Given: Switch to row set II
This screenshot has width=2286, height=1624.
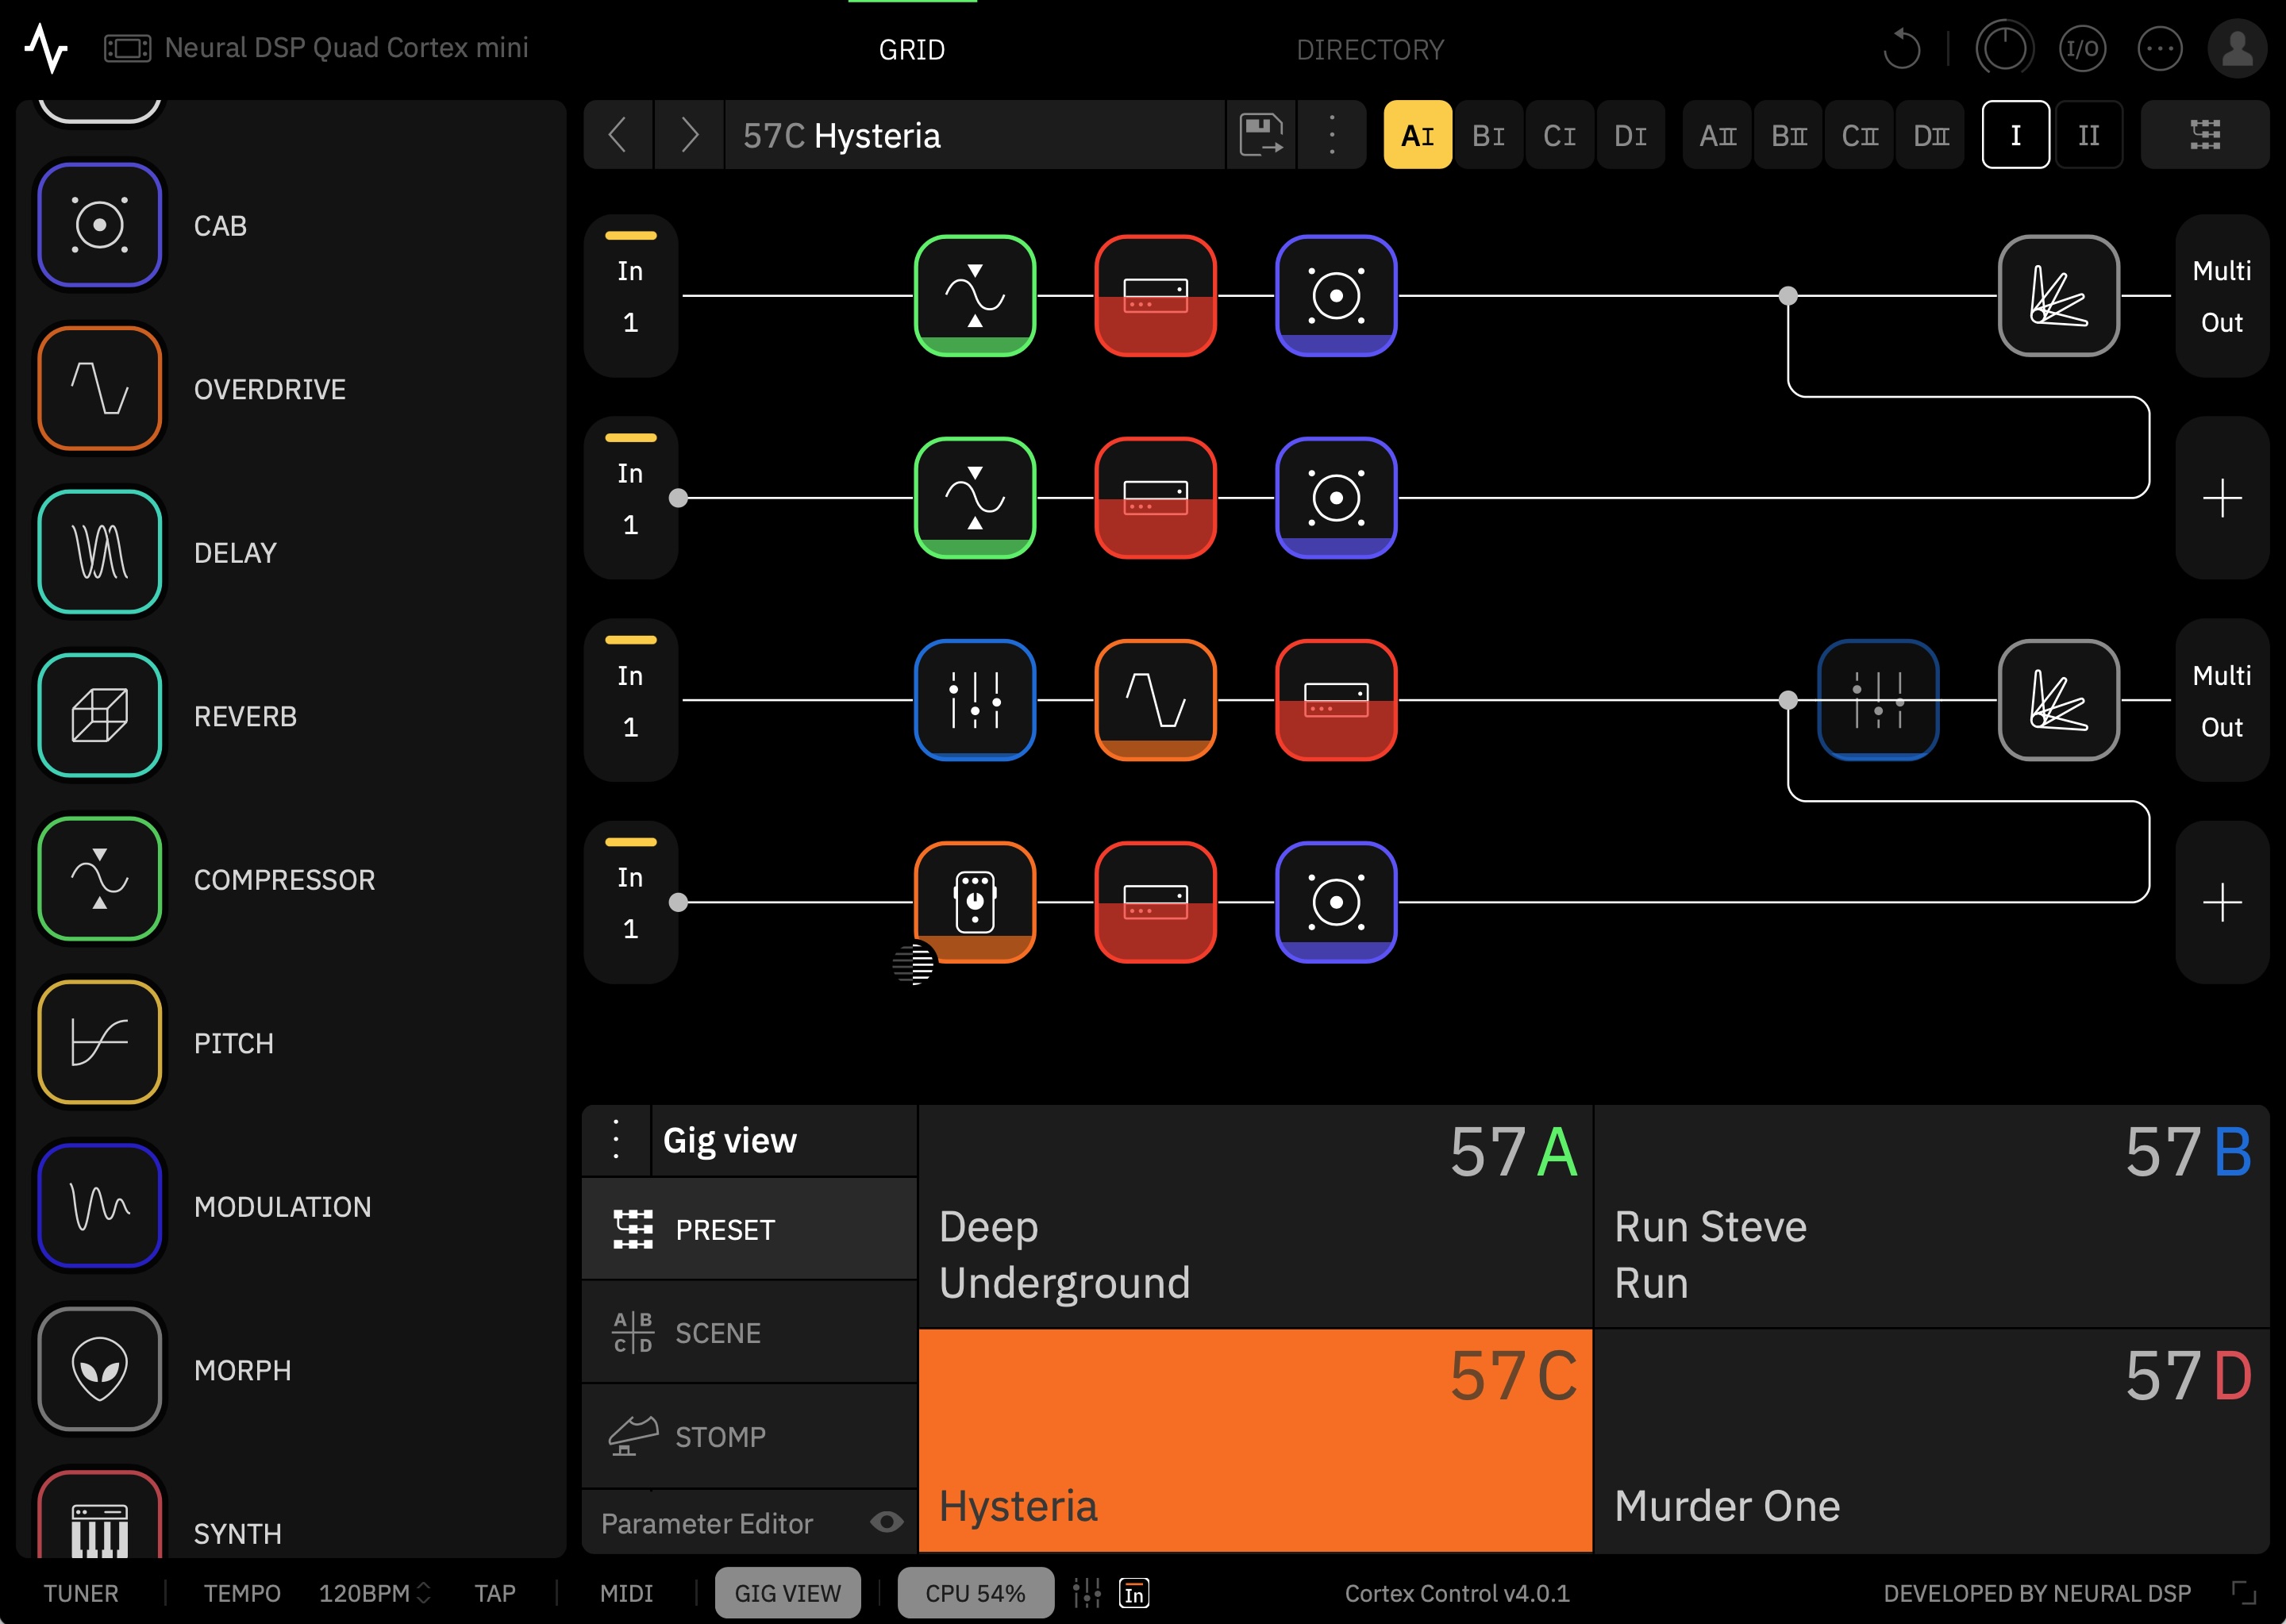Looking at the screenshot, I should click(x=2088, y=135).
